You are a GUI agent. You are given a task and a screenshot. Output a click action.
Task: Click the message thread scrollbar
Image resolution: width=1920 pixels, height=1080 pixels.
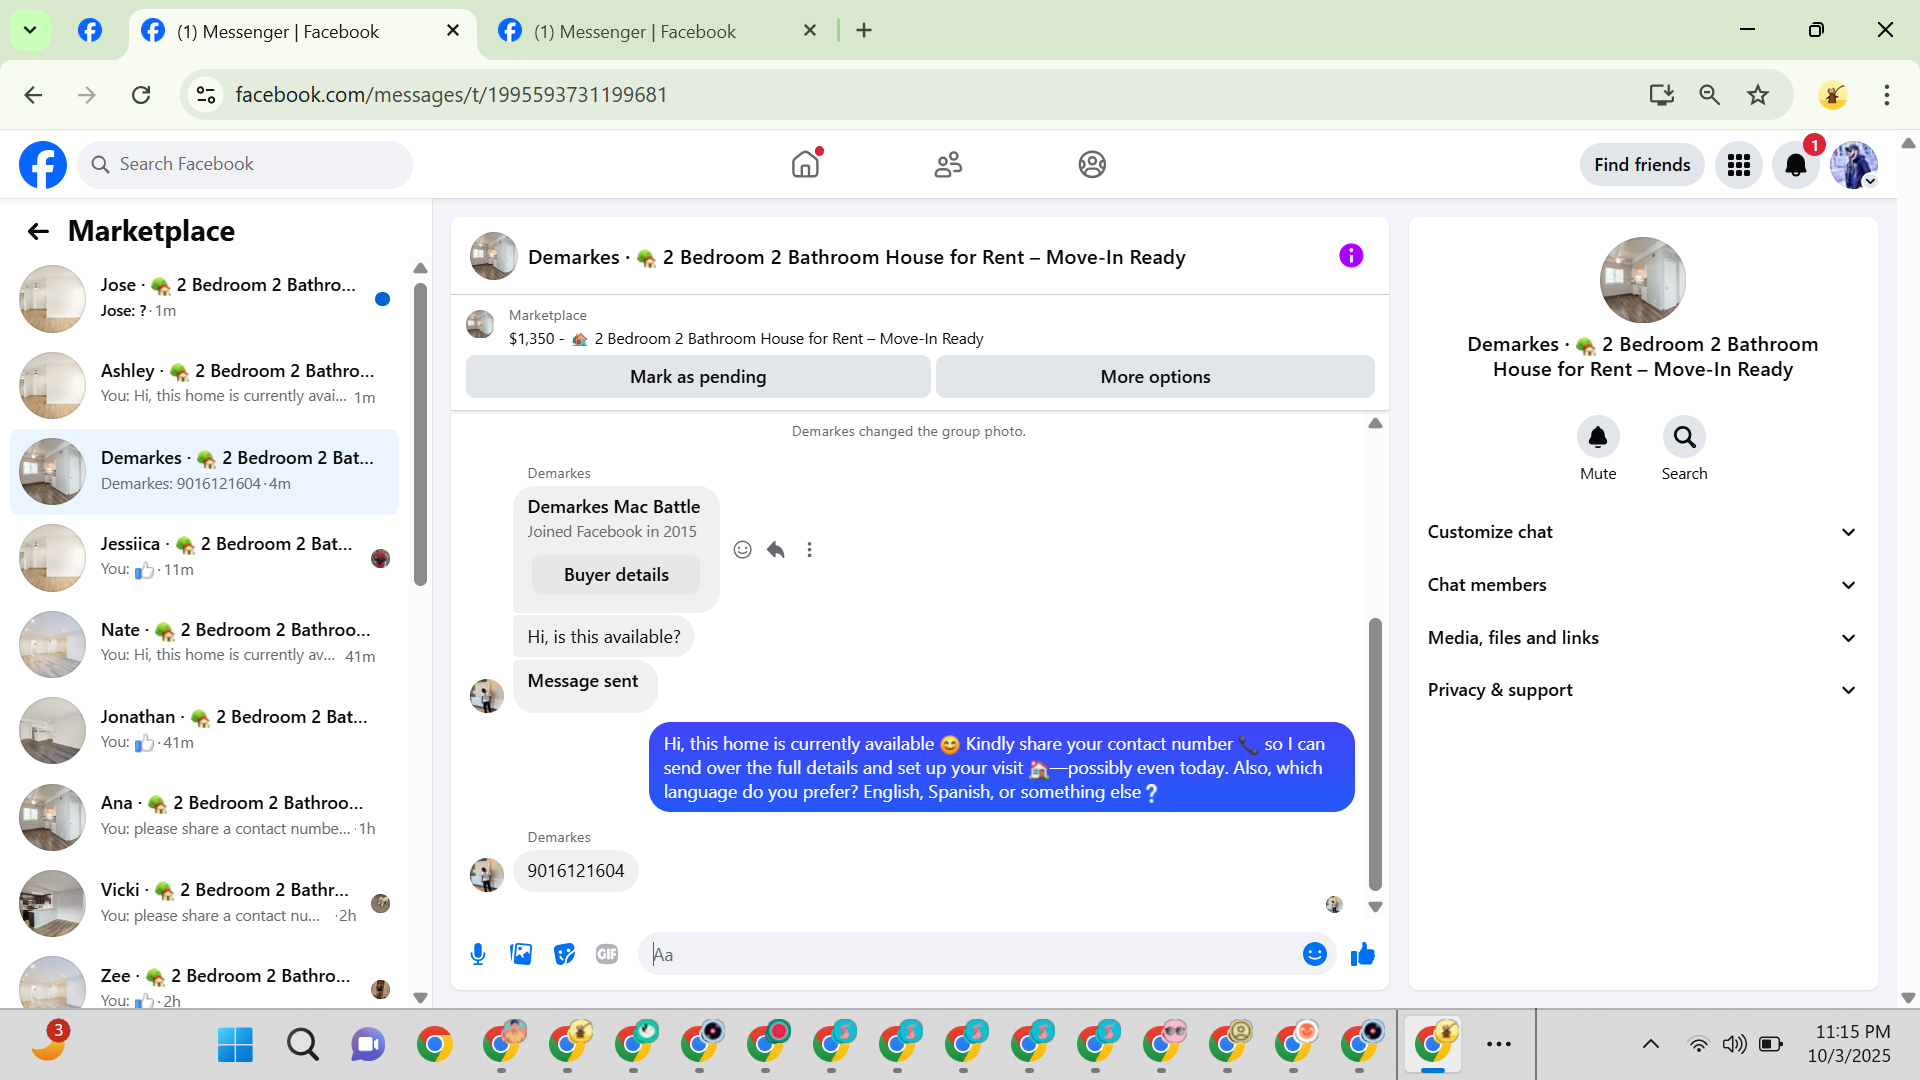coord(1375,754)
